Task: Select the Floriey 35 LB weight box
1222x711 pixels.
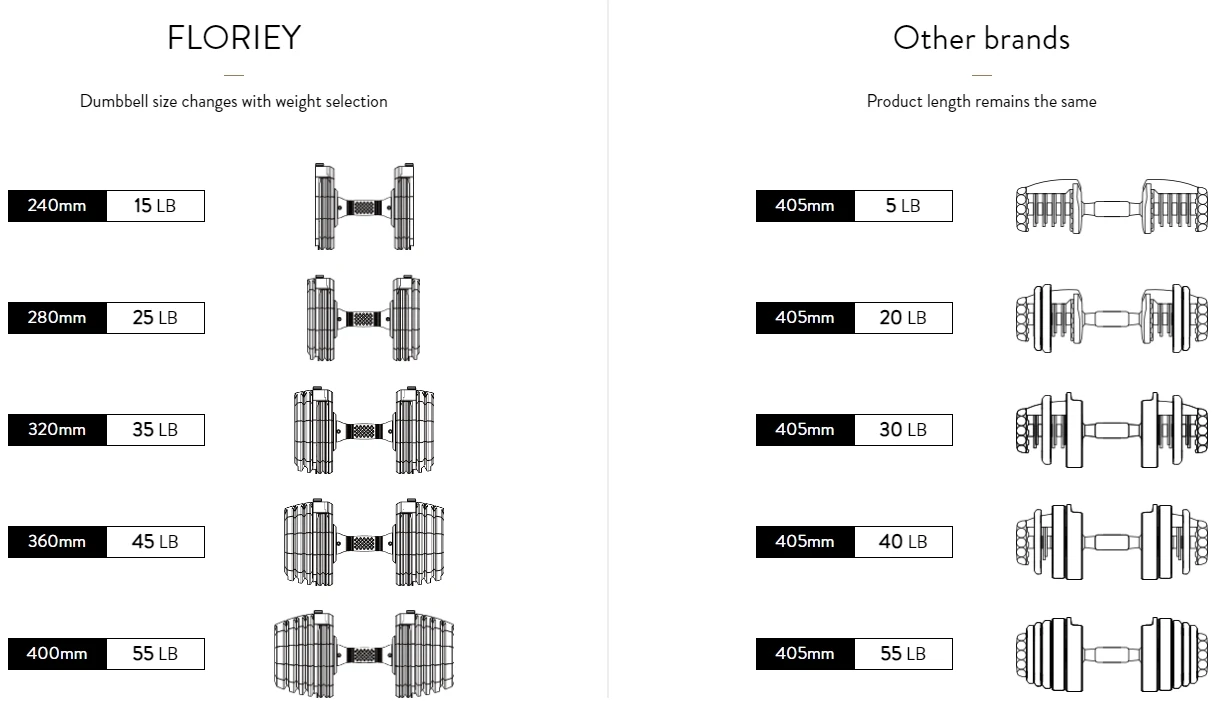Action: click(x=155, y=430)
